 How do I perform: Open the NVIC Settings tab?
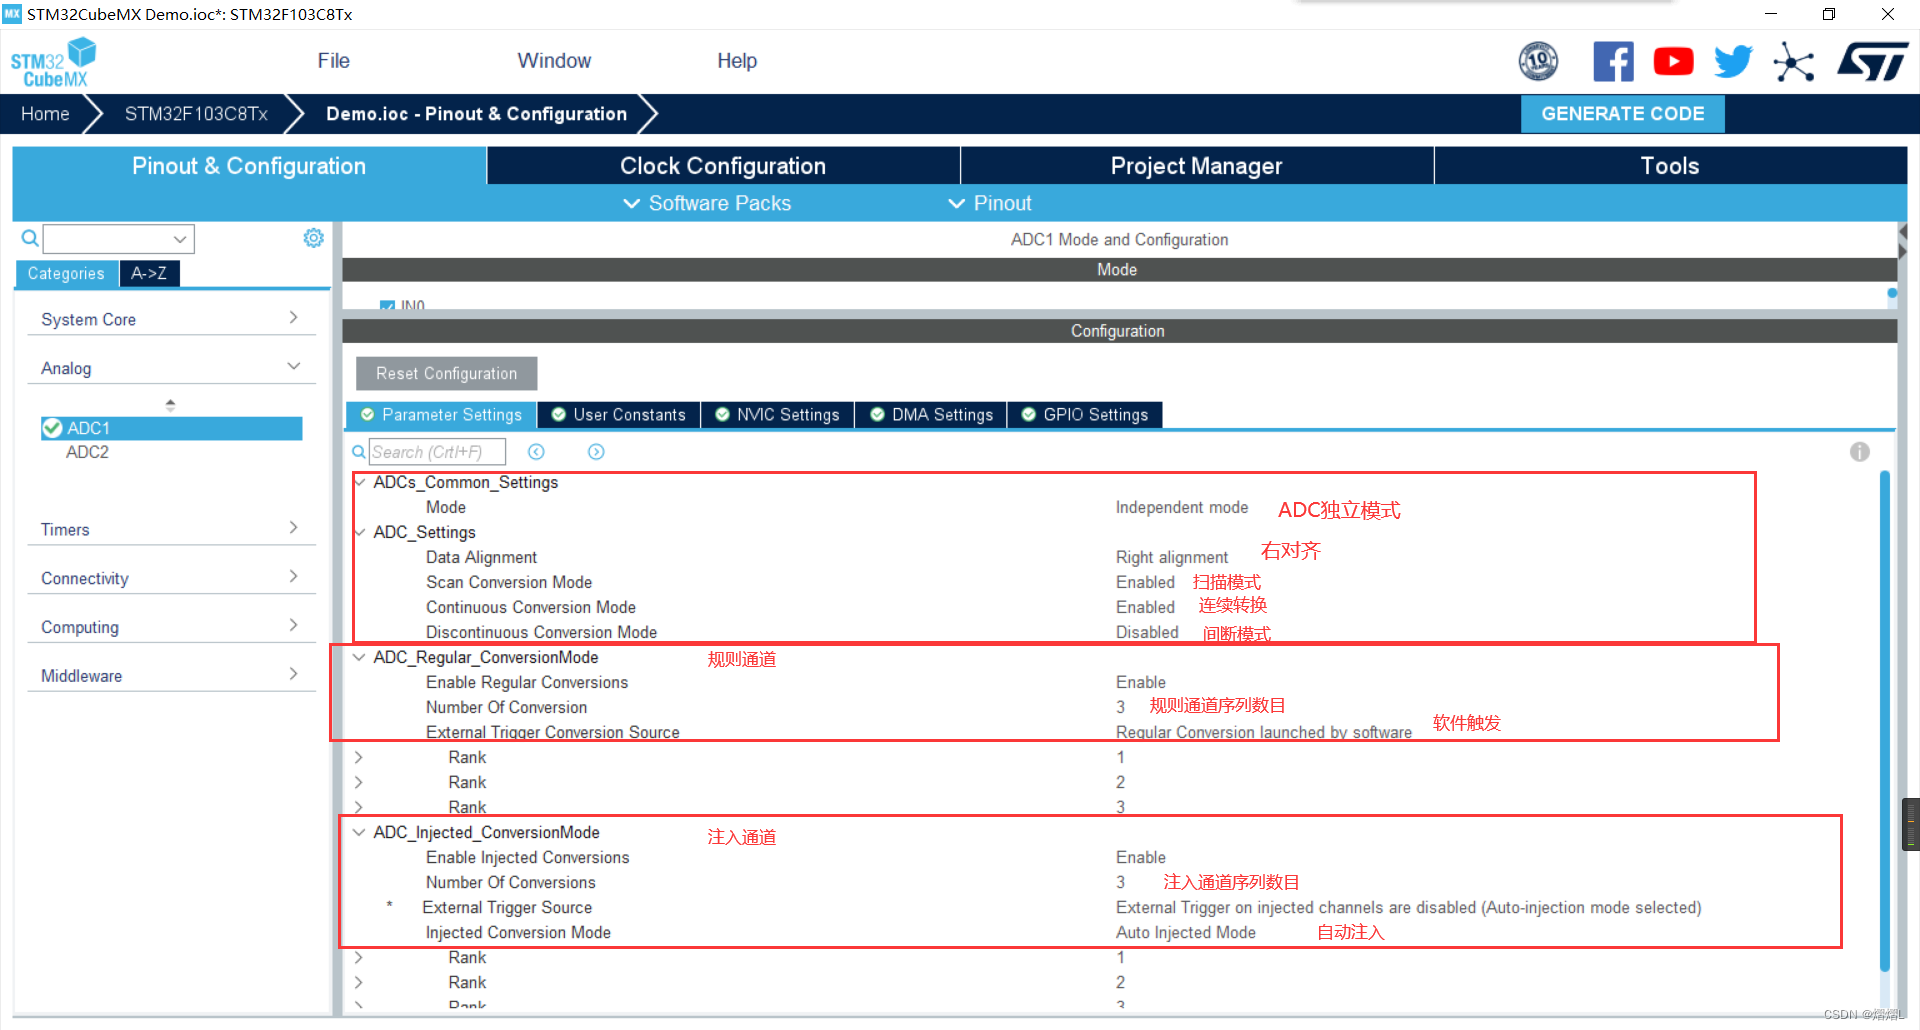click(x=778, y=415)
